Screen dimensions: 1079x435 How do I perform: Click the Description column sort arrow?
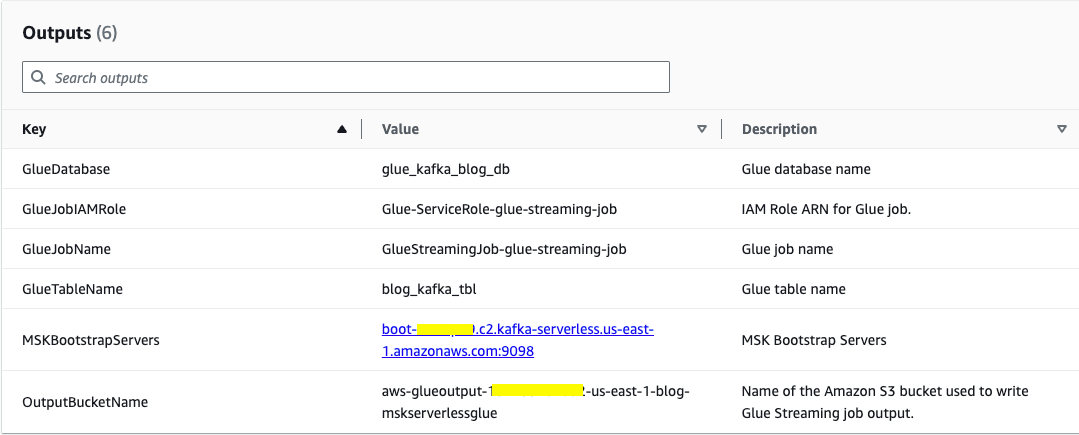click(x=1061, y=129)
